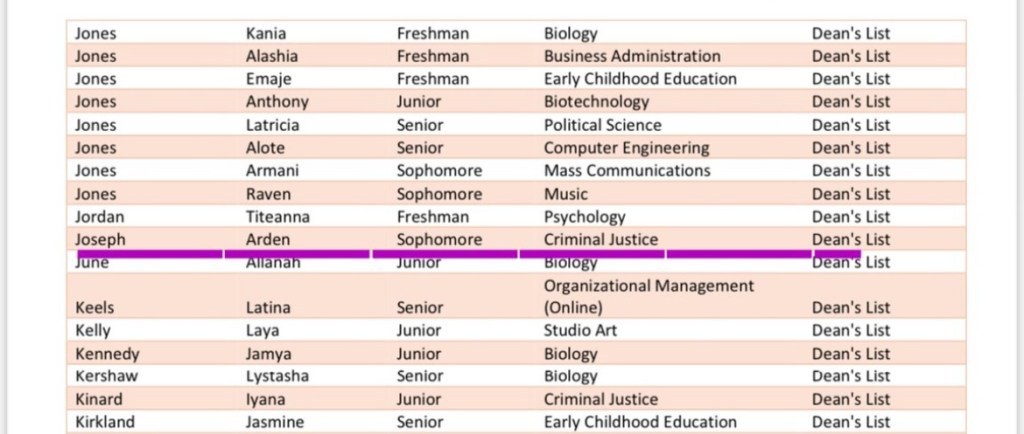The image size is (1024, 434).
Task: Select the Music major cell
Action: pyautogui.click(x=565, y=194)
